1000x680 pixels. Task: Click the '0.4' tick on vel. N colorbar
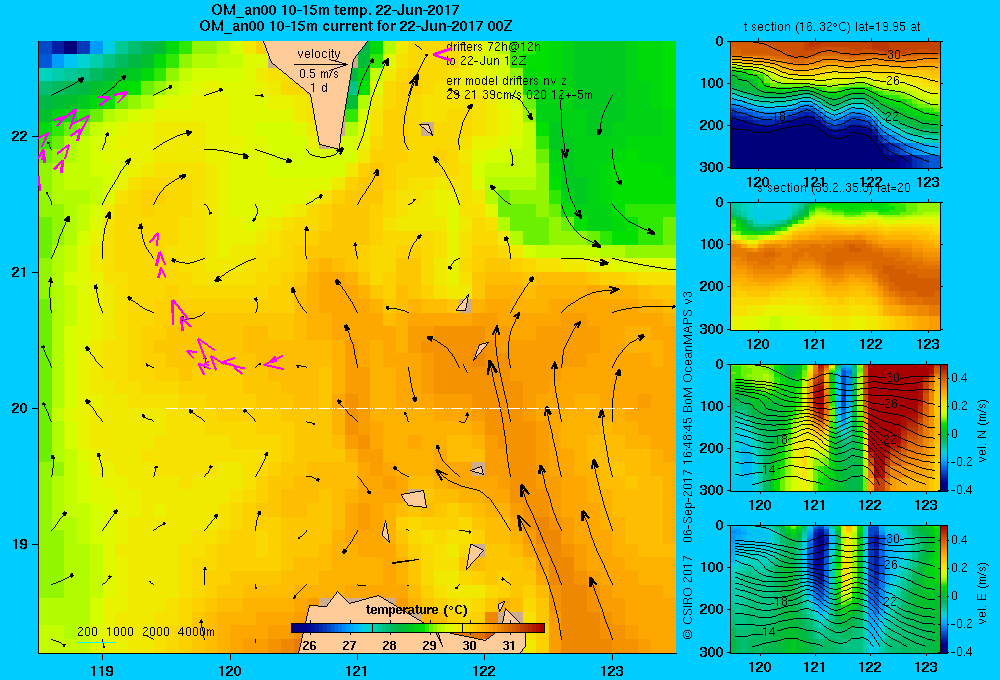click(959, 378)
